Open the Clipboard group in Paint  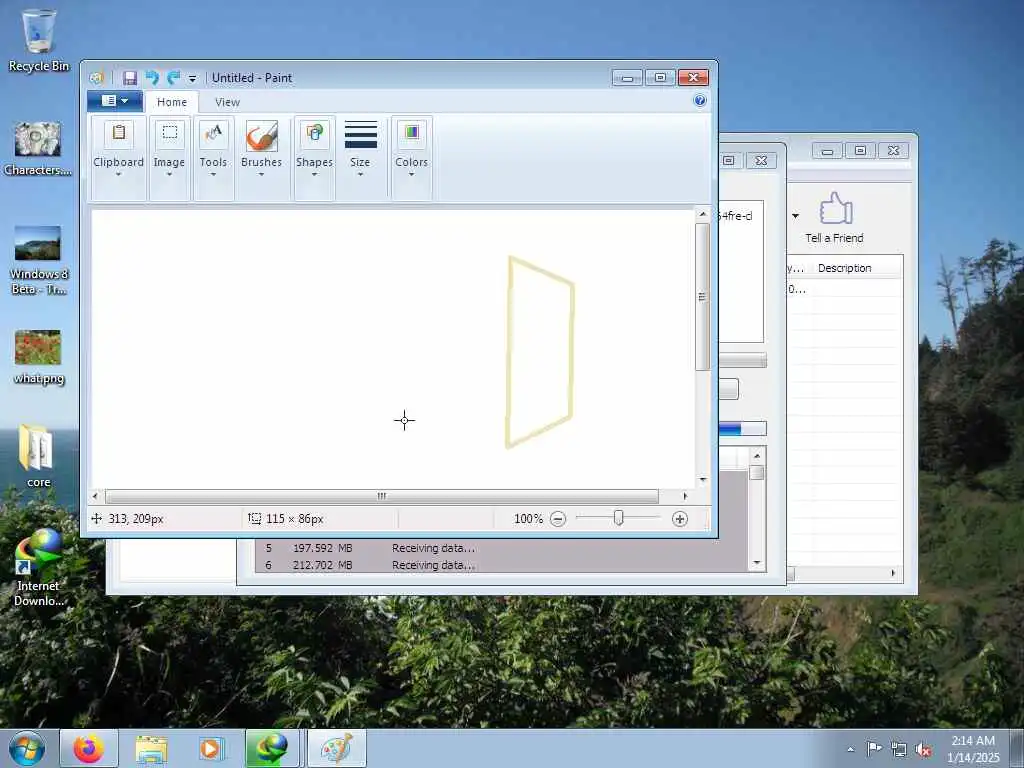(118, 158)
